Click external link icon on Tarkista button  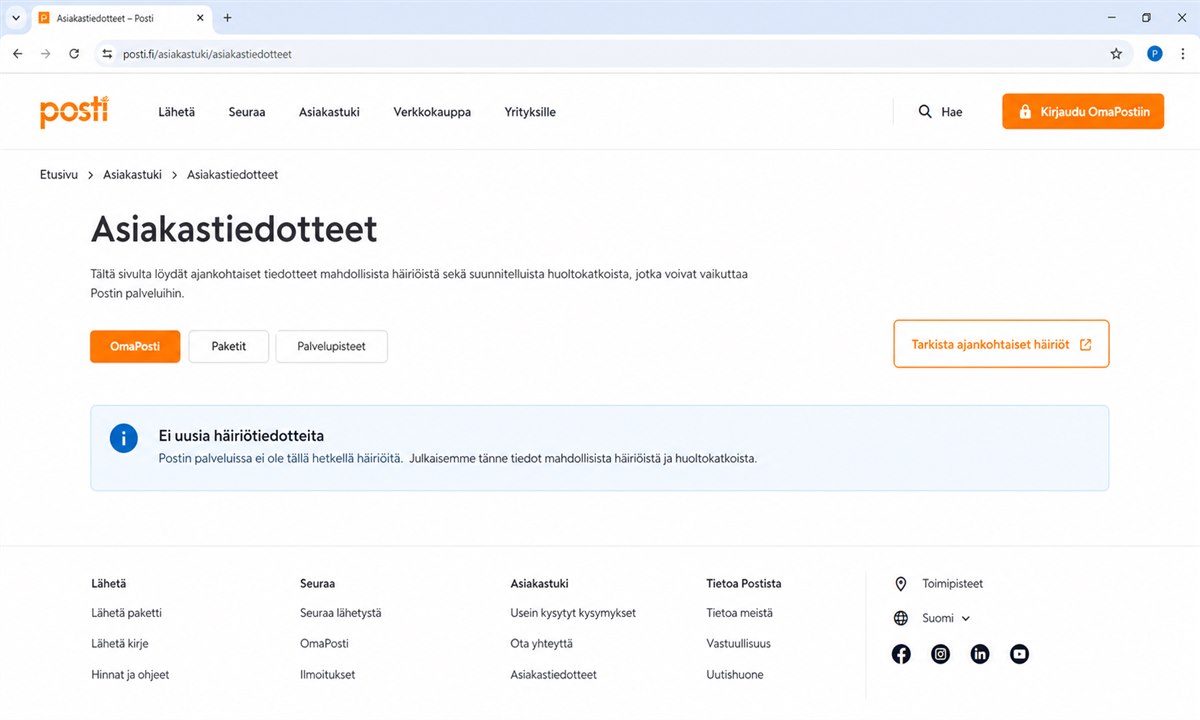pyautogui.click(x=1085, y=345)
